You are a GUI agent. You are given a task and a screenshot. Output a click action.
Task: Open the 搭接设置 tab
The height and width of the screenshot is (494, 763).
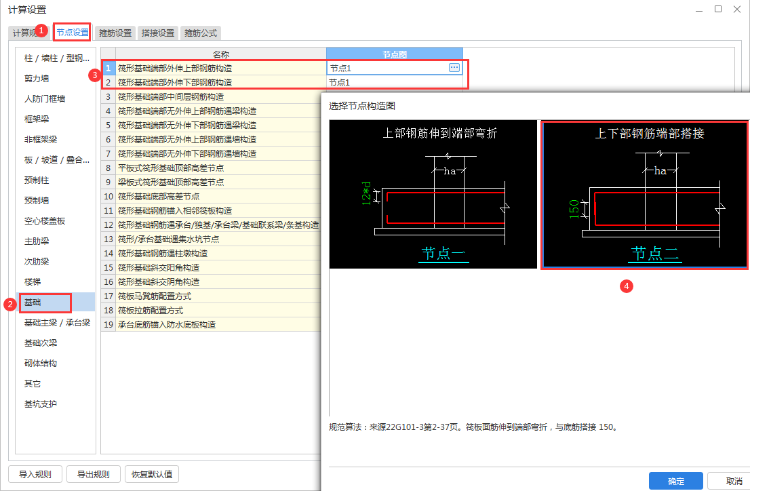coord(158,33)
